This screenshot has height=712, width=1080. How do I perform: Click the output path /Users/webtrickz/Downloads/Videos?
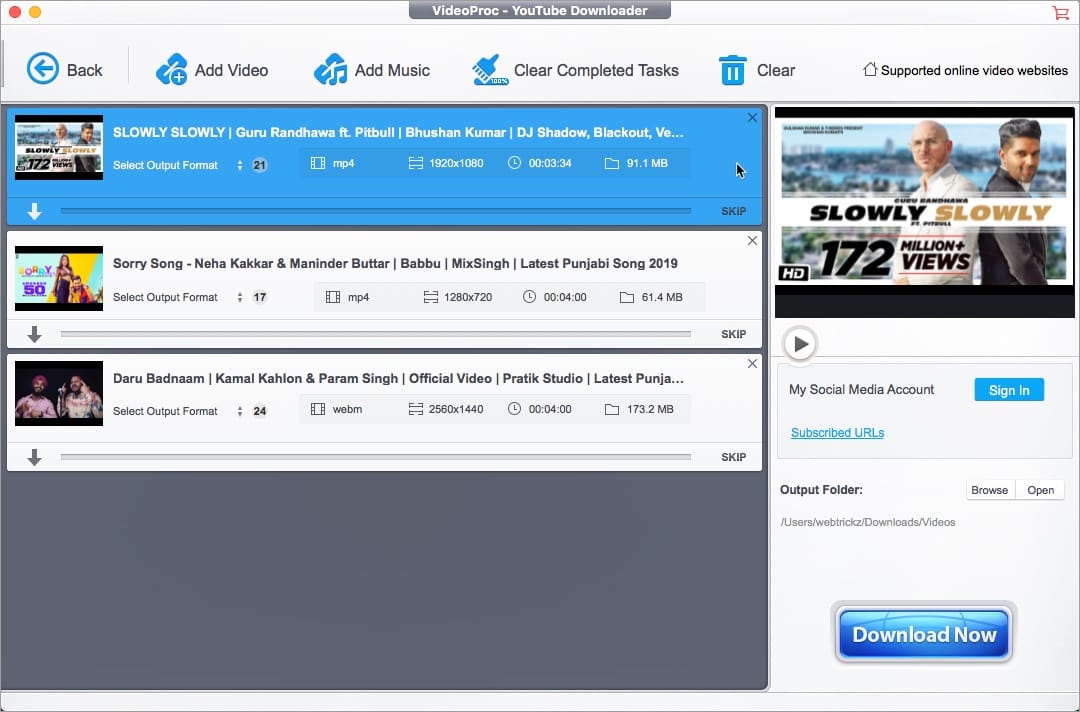coord(868,522)
